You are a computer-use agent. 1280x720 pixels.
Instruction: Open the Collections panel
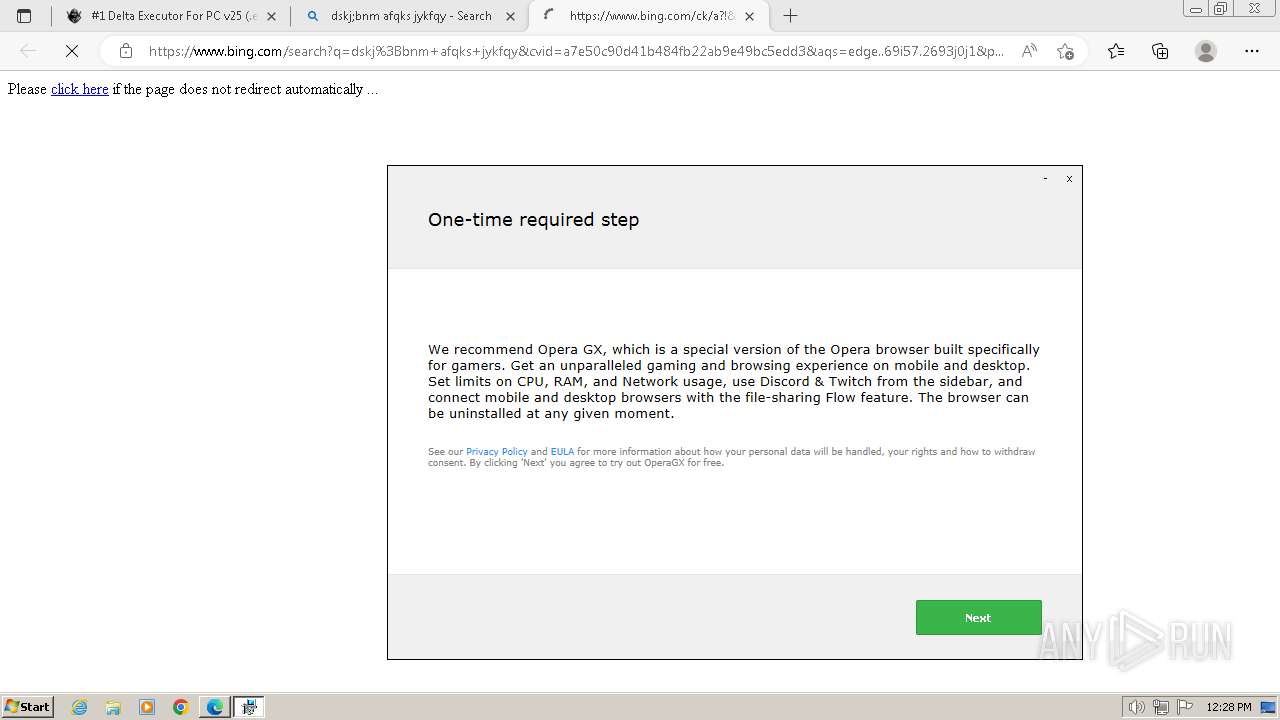(1160, 51)
